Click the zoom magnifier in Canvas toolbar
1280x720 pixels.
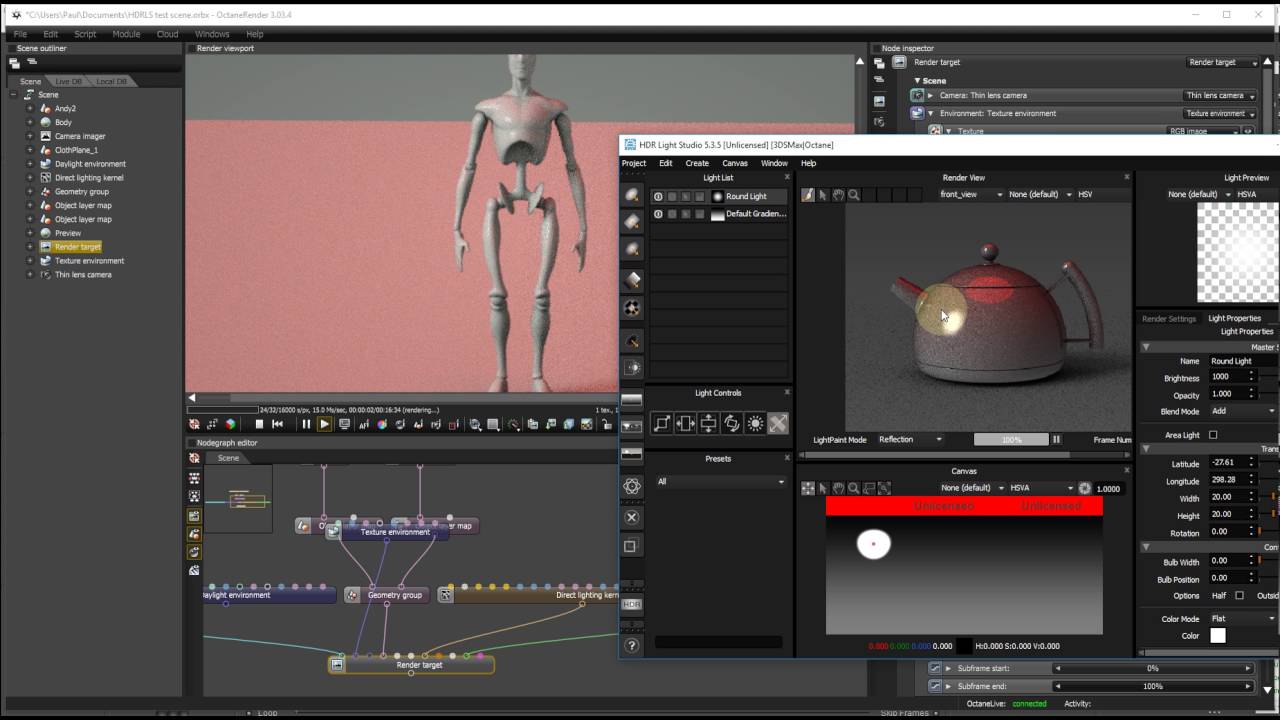[853, 488]
